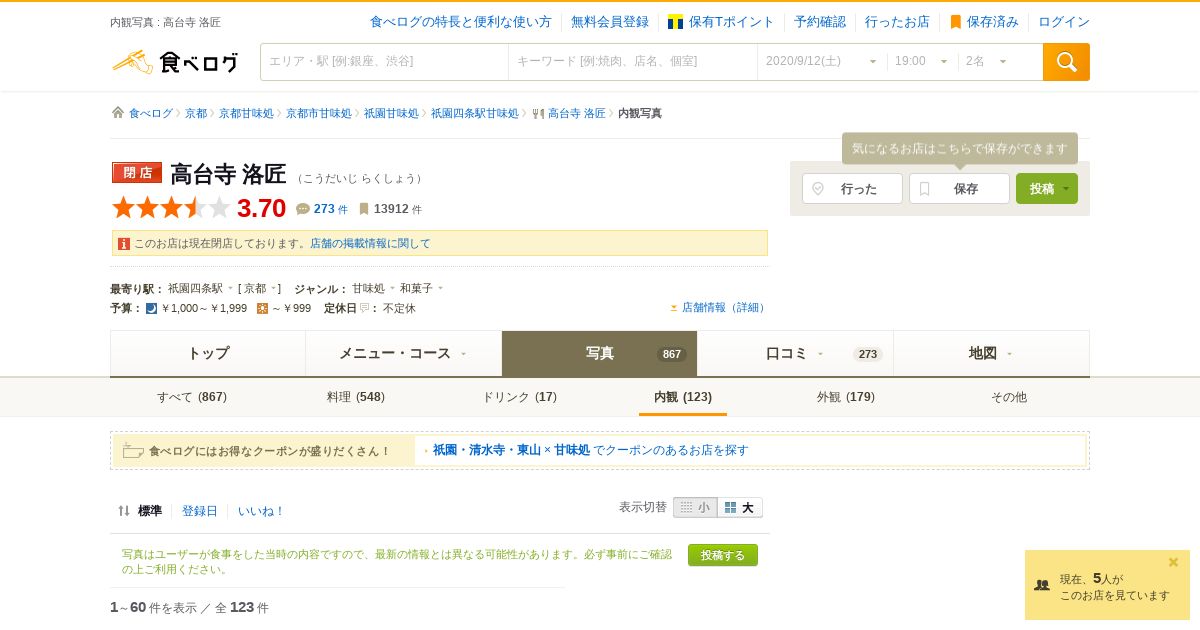The width and height of the screenshot is (1200, 630).
Task: Expand the 京都 area dropdown arrow
Action: [273, 288]
